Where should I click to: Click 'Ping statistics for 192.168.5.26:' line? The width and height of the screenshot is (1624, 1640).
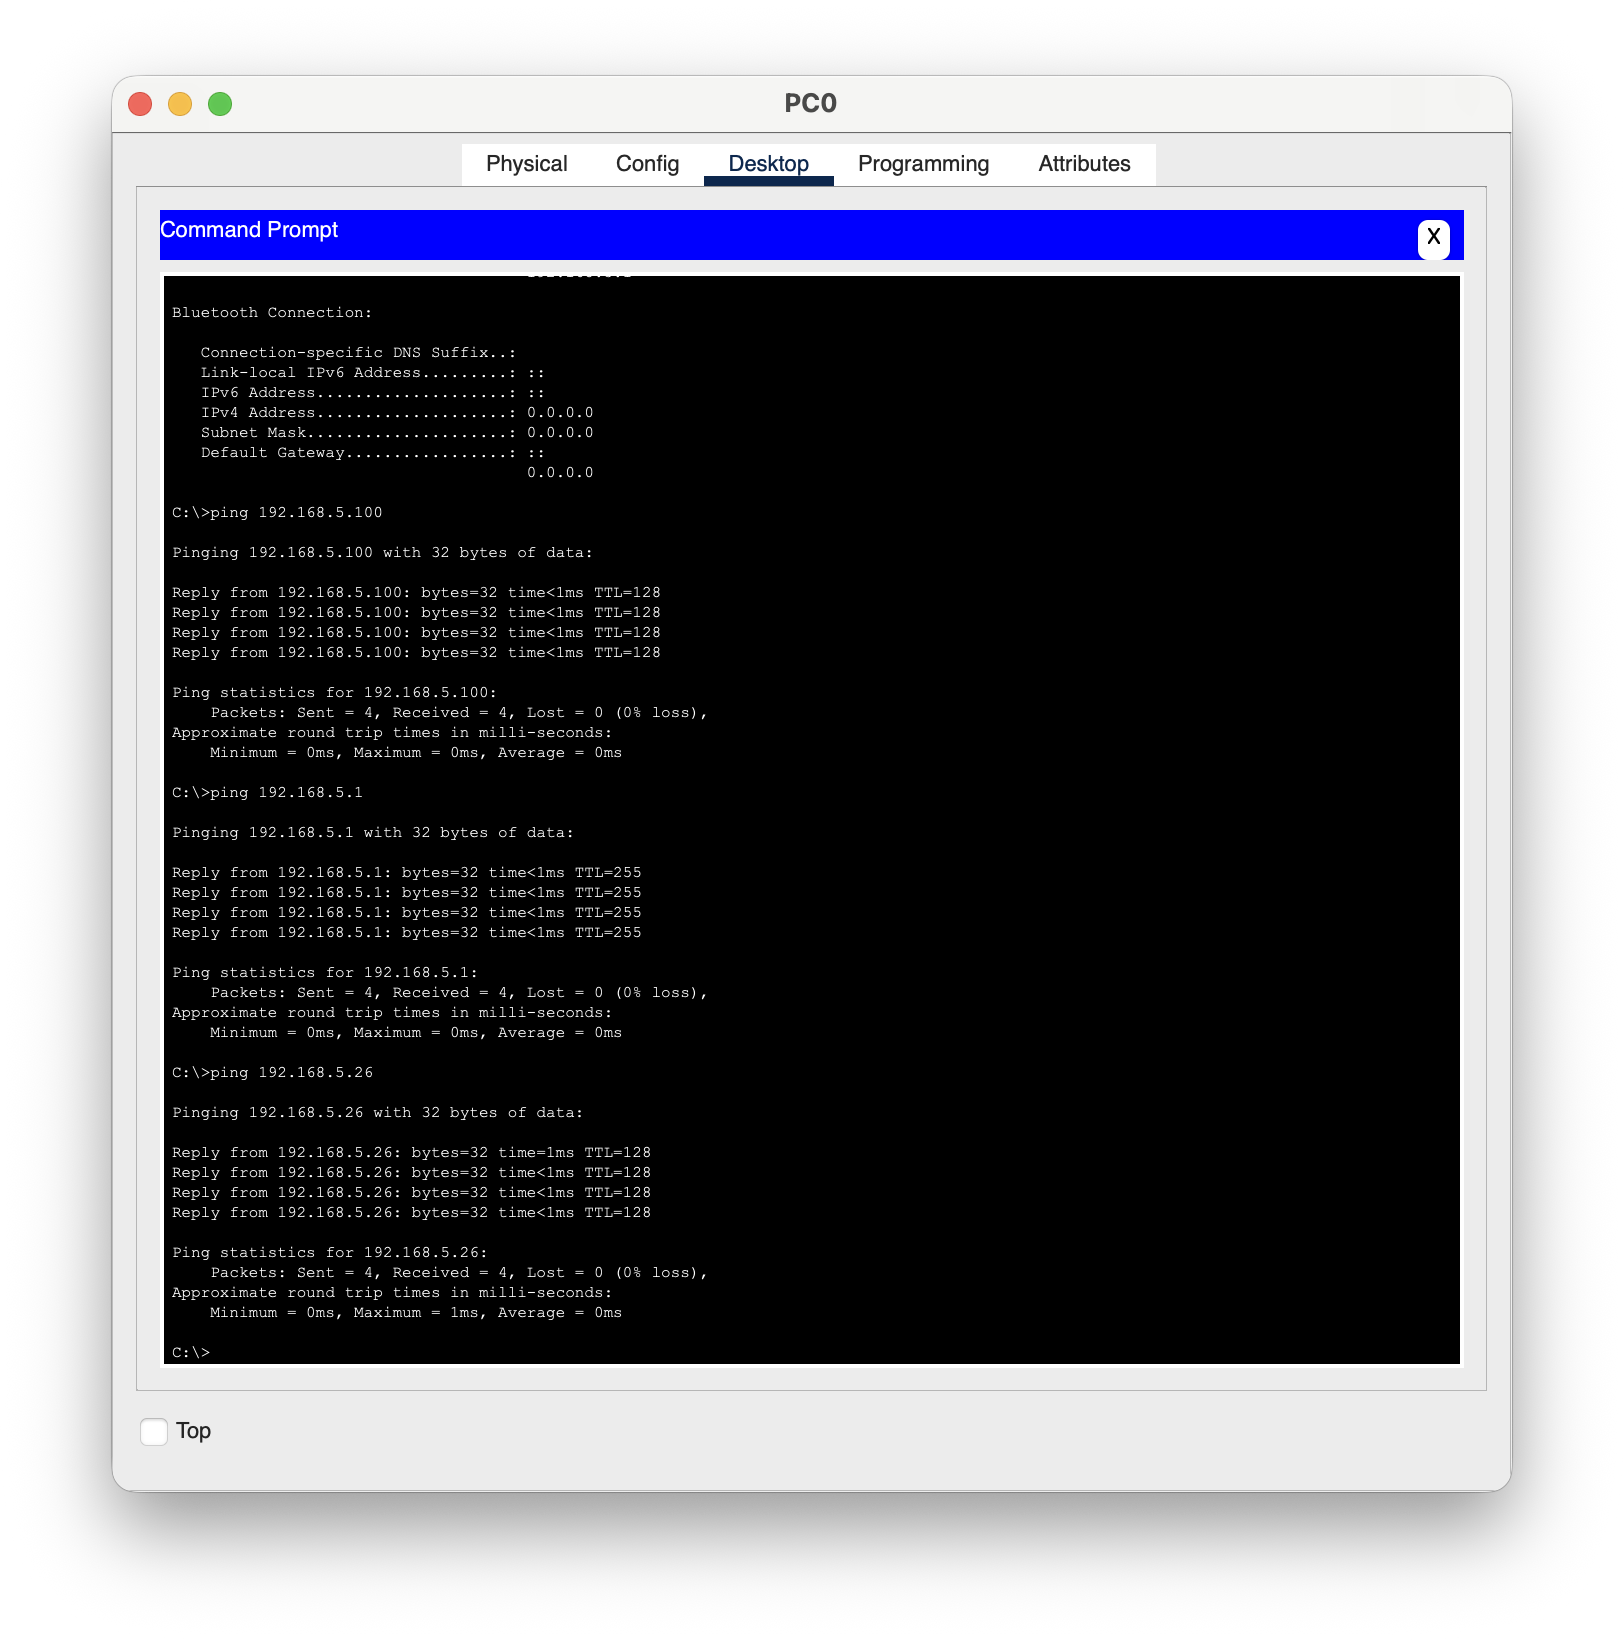tap(330, 1252)
